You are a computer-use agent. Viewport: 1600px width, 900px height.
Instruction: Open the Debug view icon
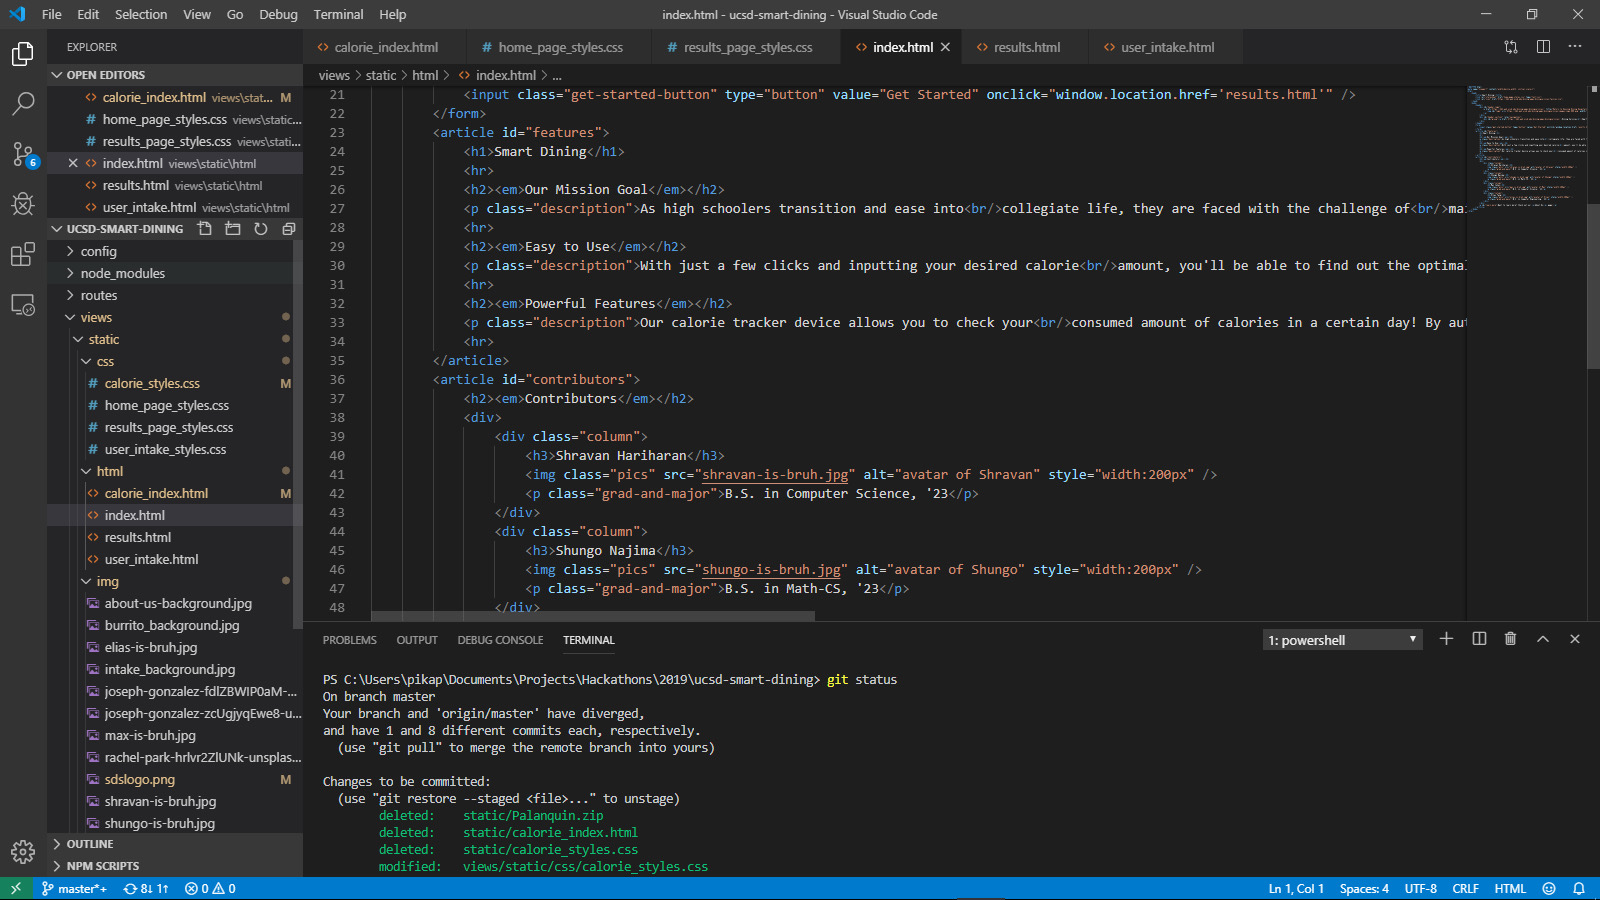click(23, 204)
